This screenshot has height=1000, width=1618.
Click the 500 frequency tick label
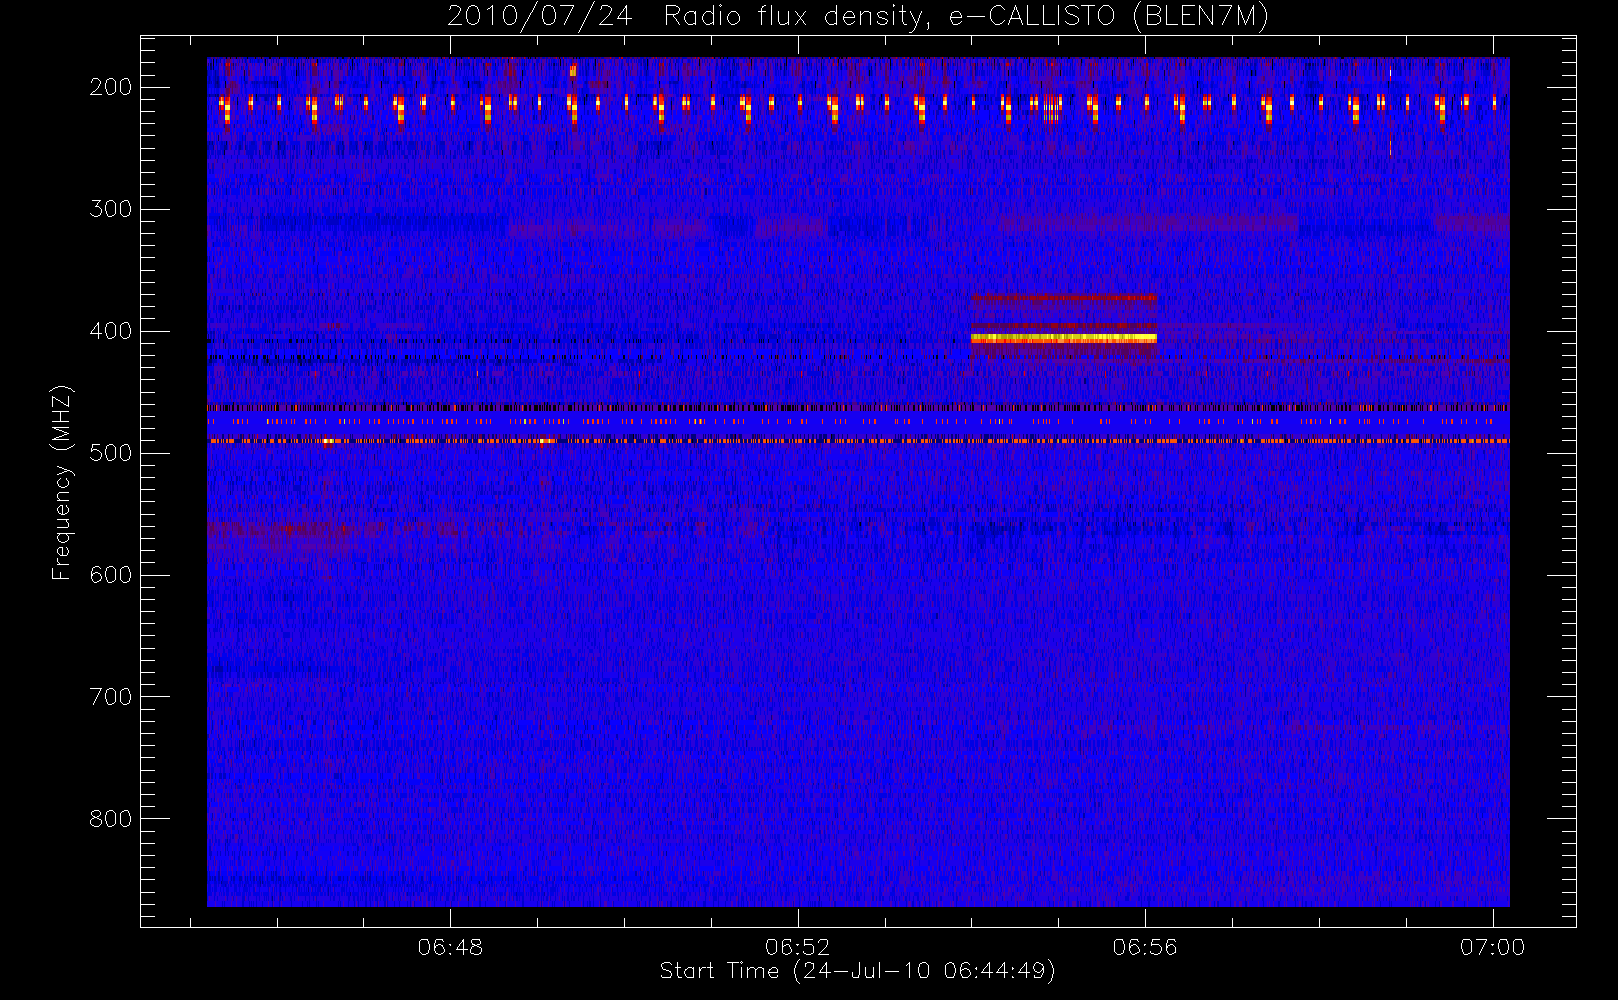111,453
